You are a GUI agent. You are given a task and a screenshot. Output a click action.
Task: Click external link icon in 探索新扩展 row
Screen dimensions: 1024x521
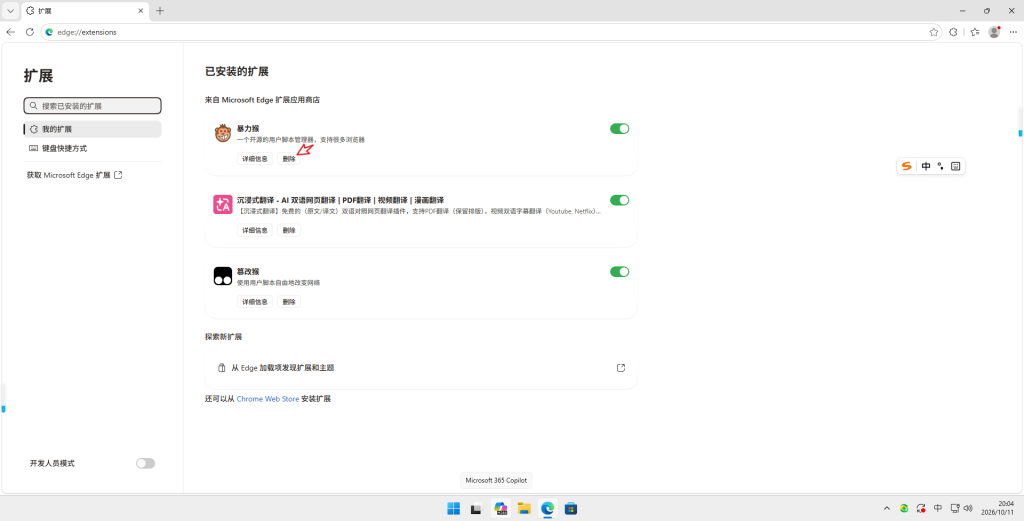coord(621,368)
